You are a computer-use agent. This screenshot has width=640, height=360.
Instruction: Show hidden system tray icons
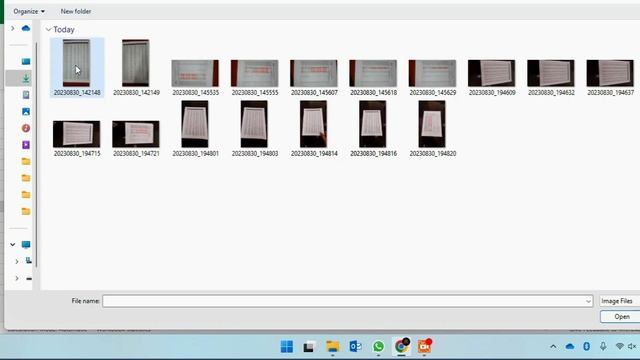tap(553, 347)
